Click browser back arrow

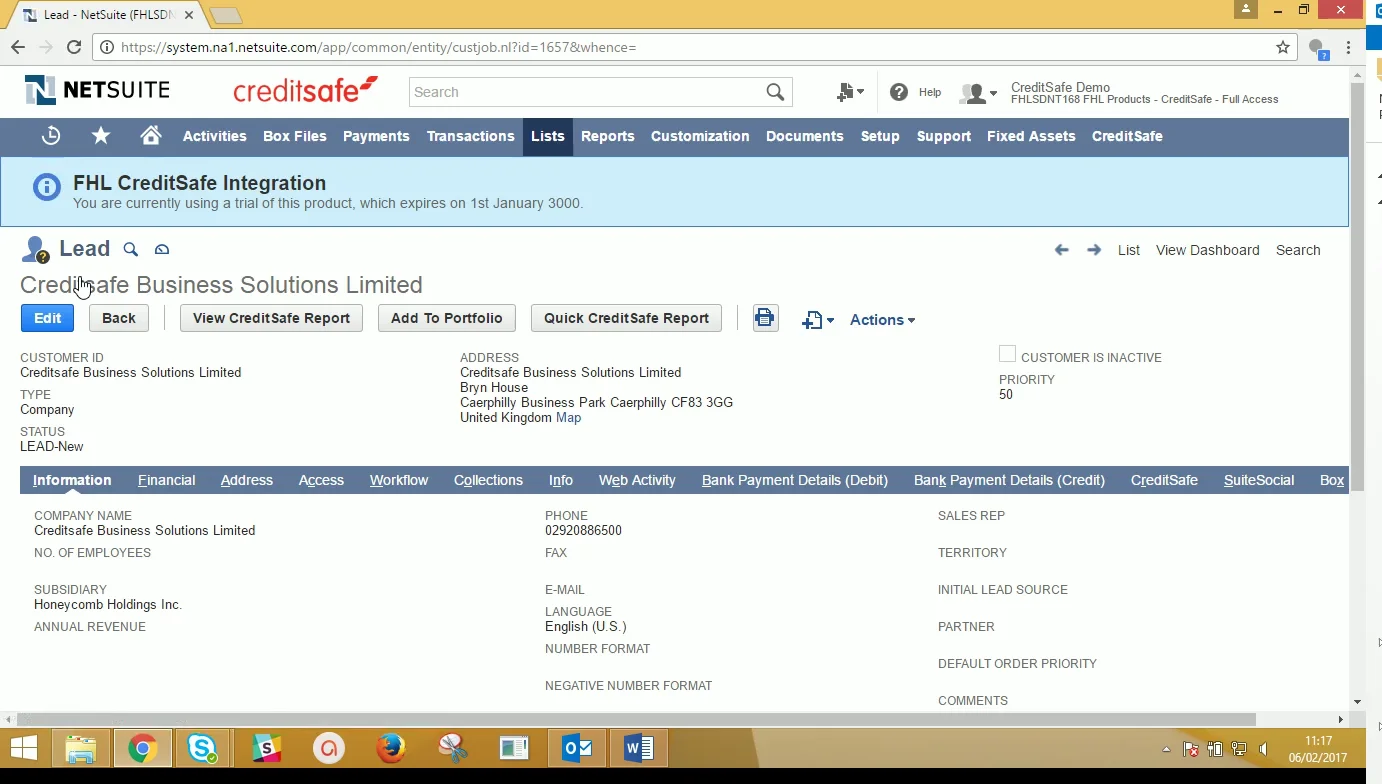(18, 47)
